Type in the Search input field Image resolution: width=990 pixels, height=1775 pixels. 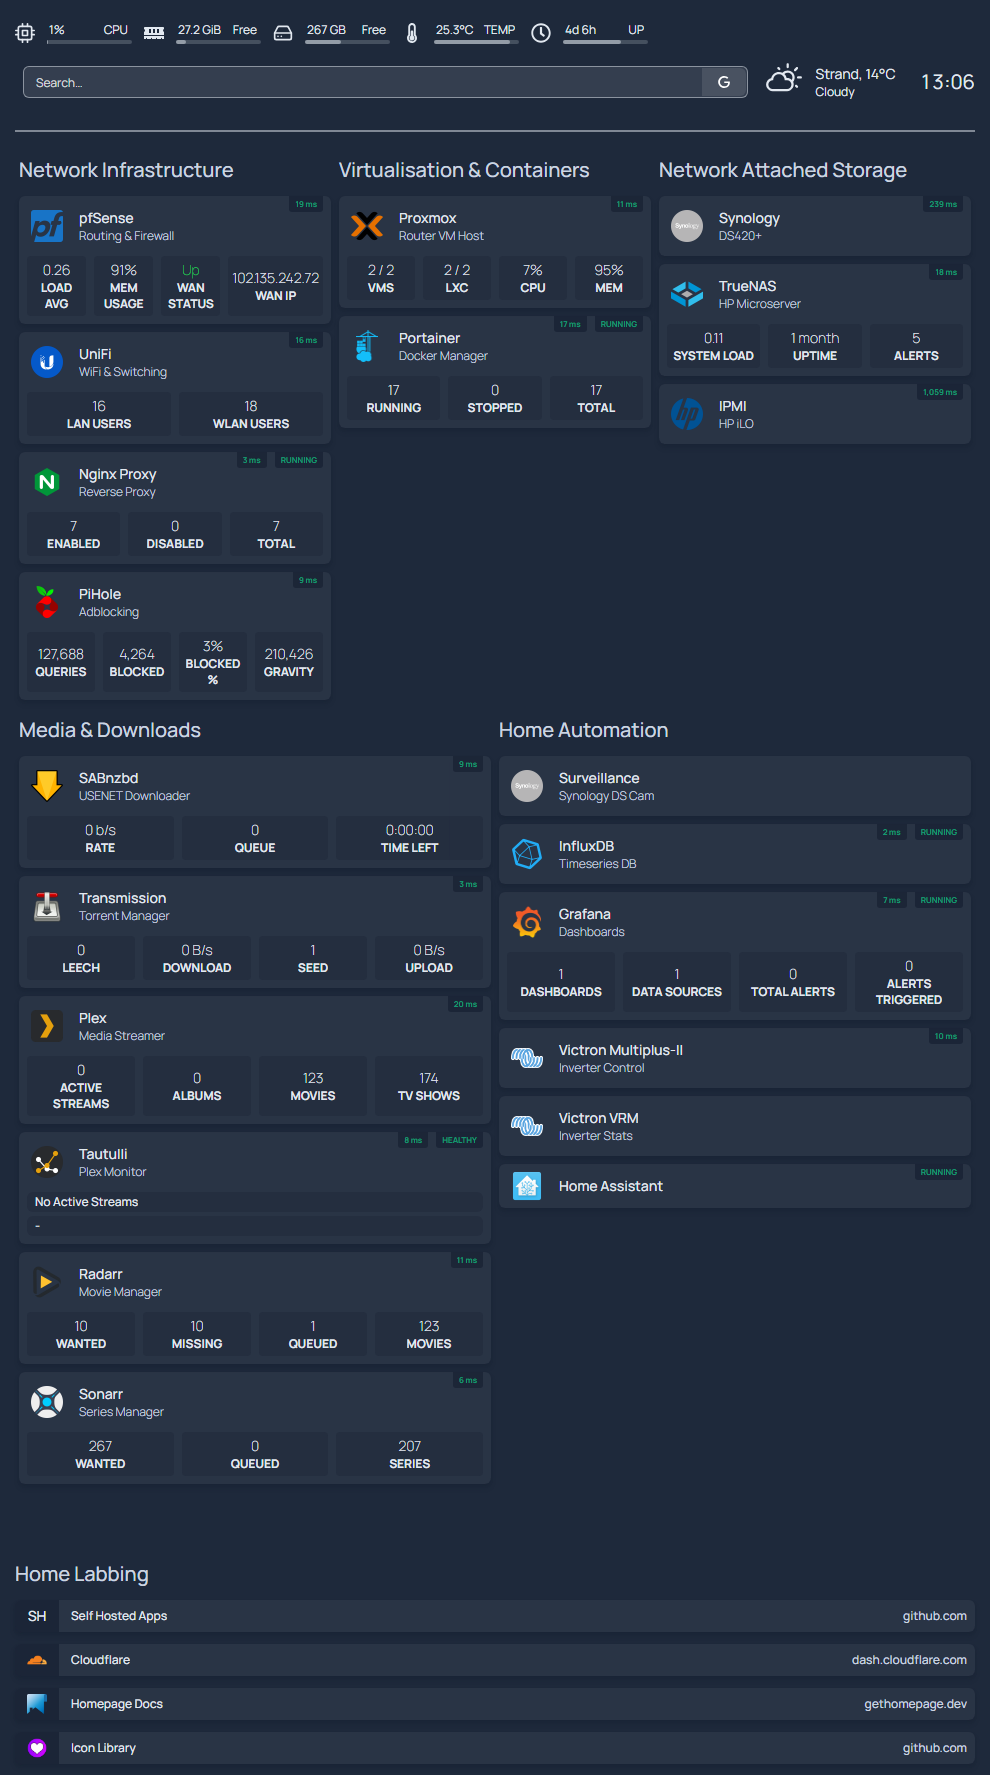pyautogui.click(x=360, y=83)
